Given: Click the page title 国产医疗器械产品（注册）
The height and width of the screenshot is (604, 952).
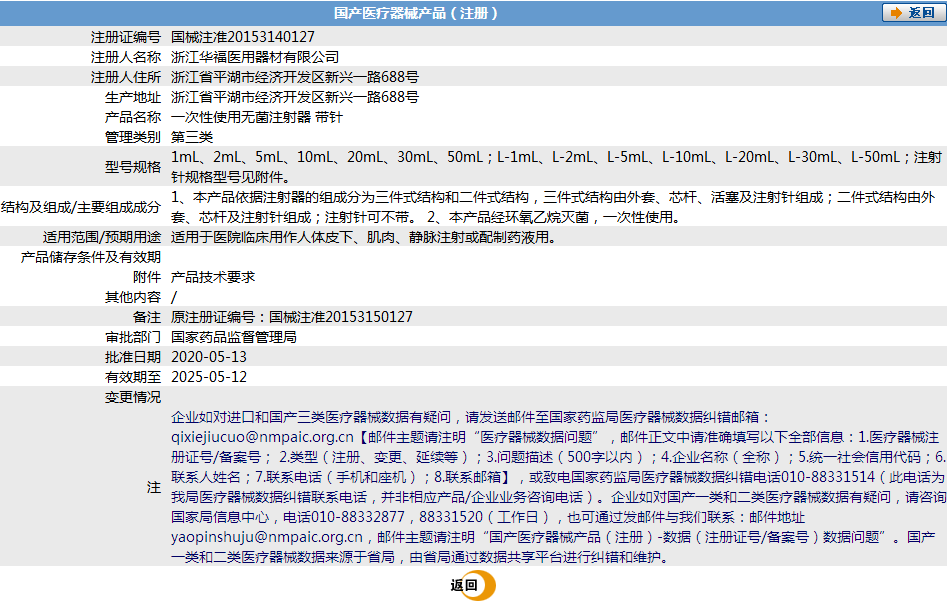Looking at the screenshot, I should click(416, 13).
